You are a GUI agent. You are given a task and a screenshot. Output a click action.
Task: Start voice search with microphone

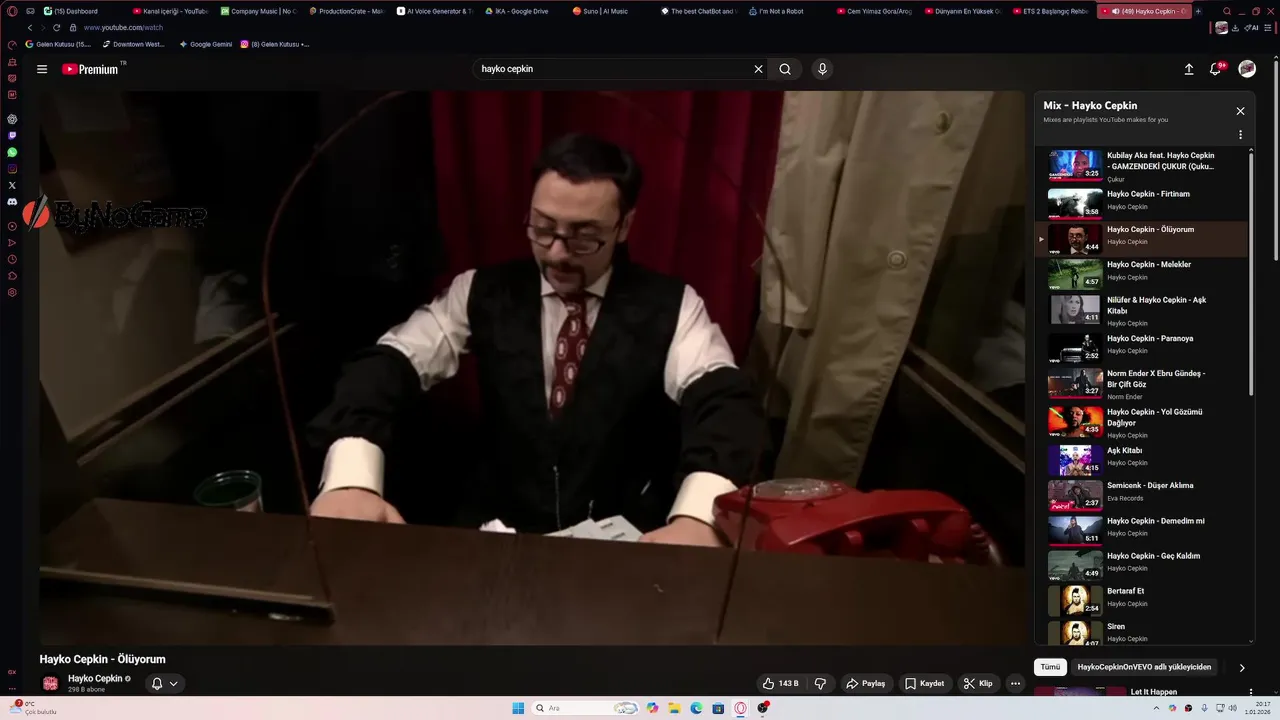[x=822, y=69]
